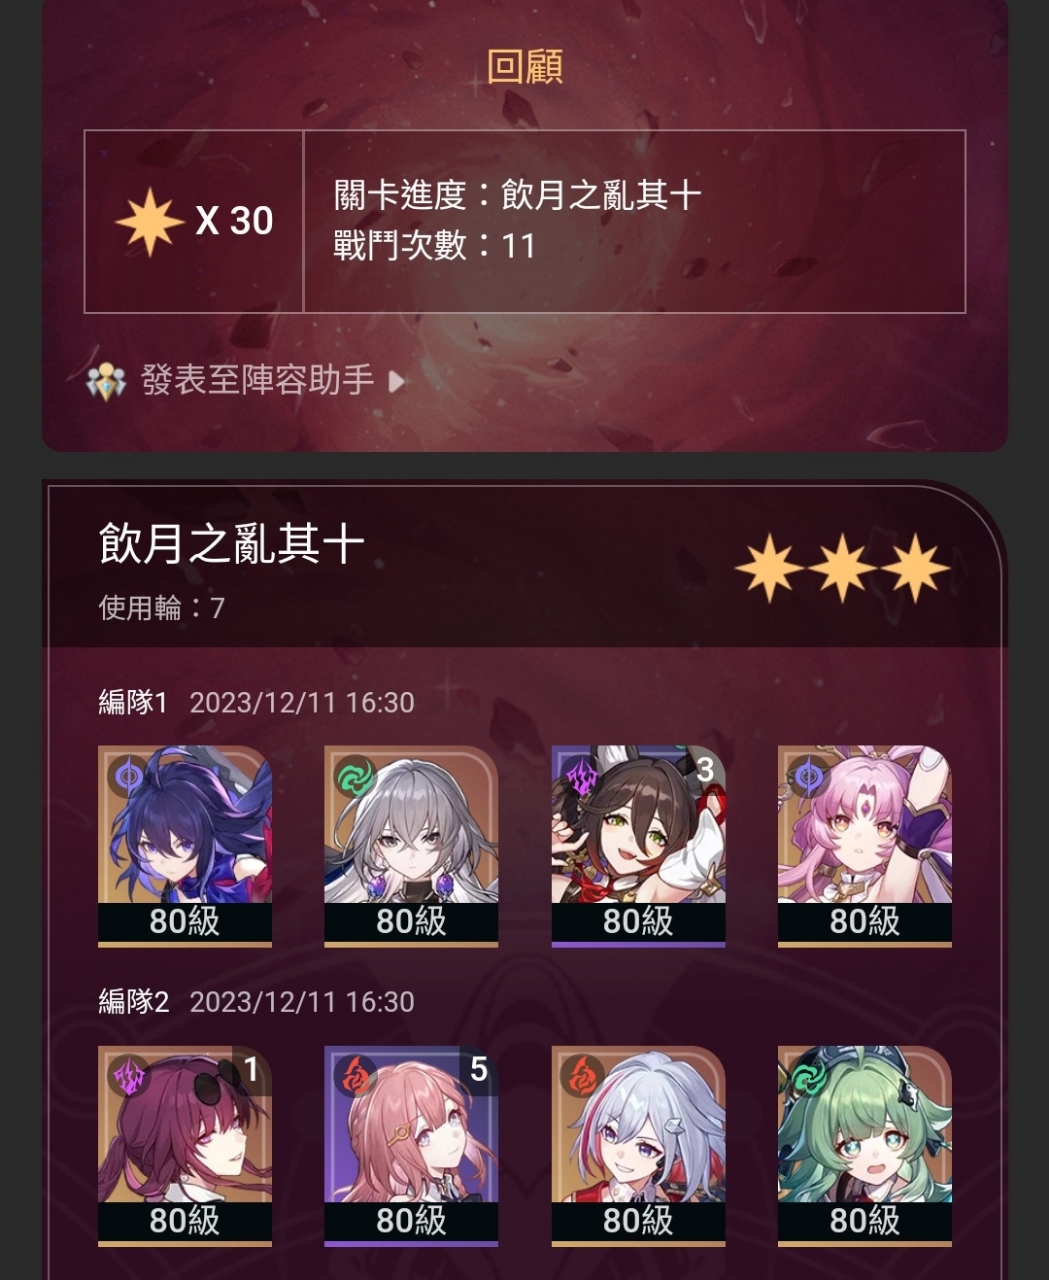The width and height of the screenshot is (1049, 1280).
Task: Open Seele's character portrait in Team 1
Action: (185, 845)
